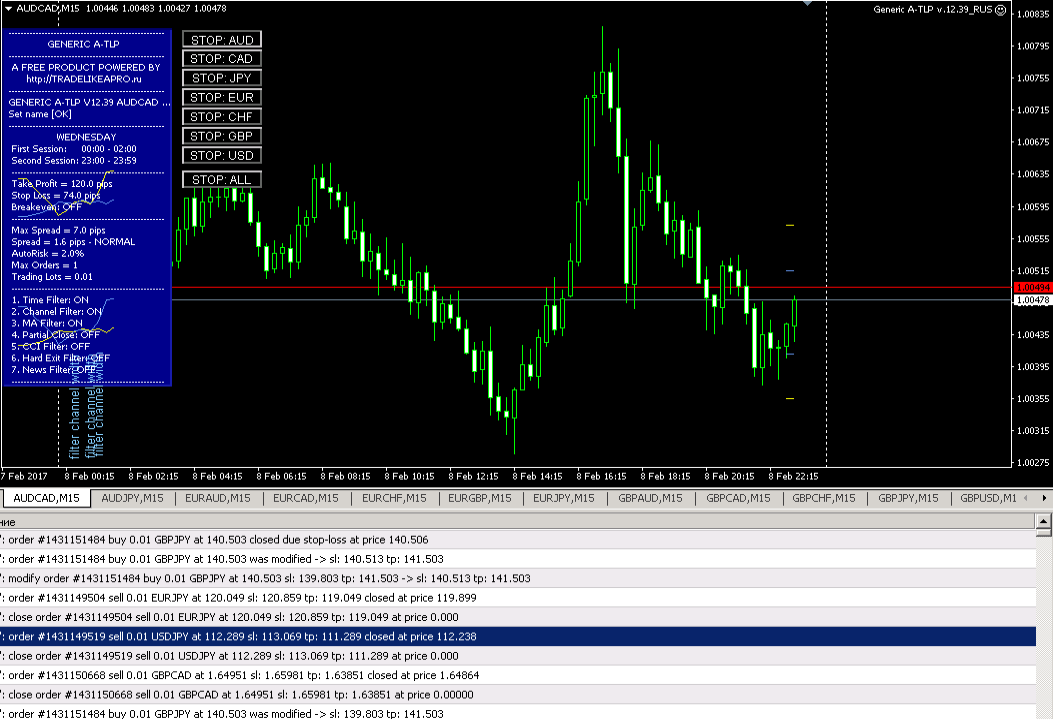Select log row close order USDJPY sell
Screen dimensions: 1053x719
point(518,656)
